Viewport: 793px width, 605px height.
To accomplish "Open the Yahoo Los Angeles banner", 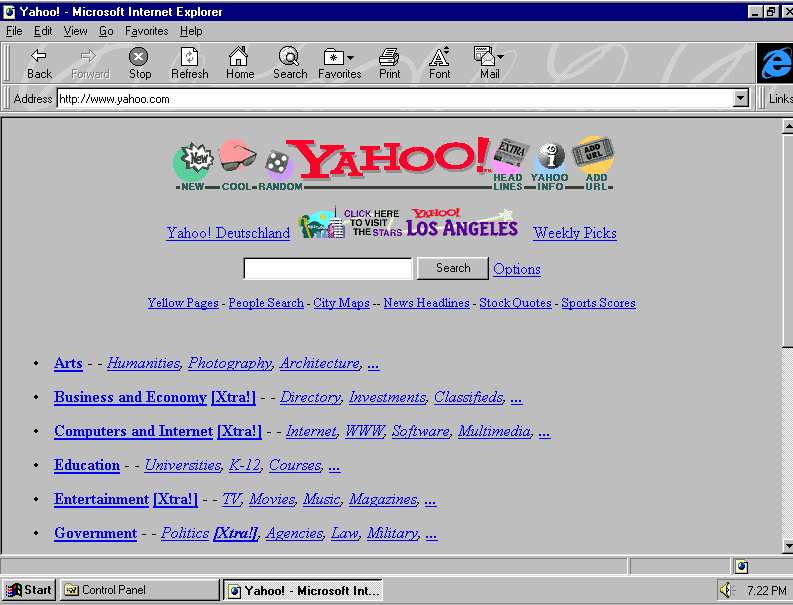I will [408, 223].
